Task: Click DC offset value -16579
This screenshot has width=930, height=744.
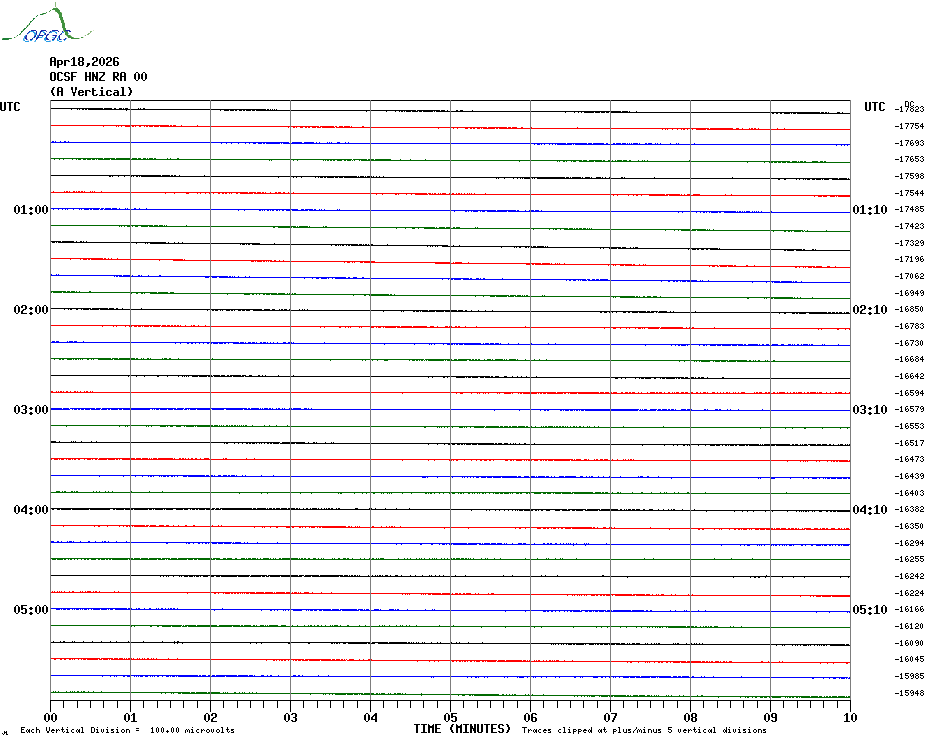Action: (x=909, y=409)
